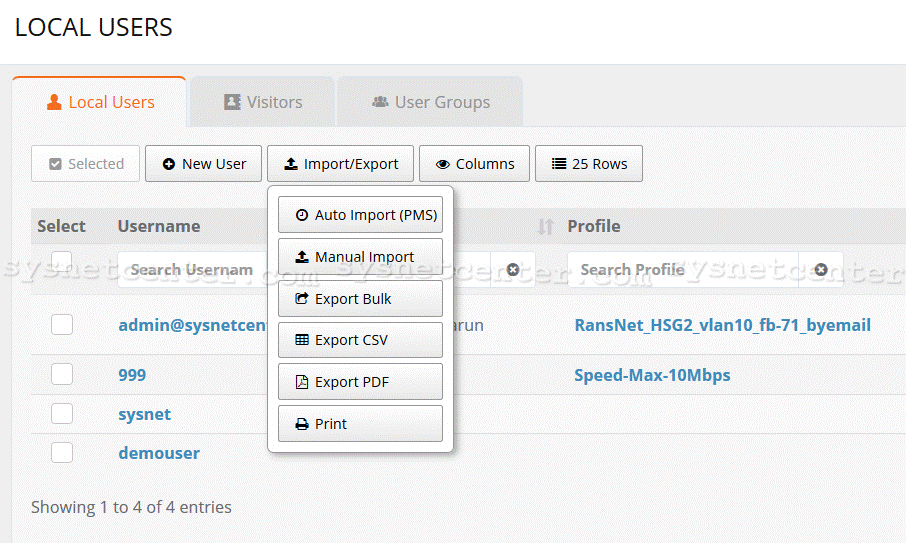906x543 pixels.
Task: Check the box for demouser
Action: point(62,452)
